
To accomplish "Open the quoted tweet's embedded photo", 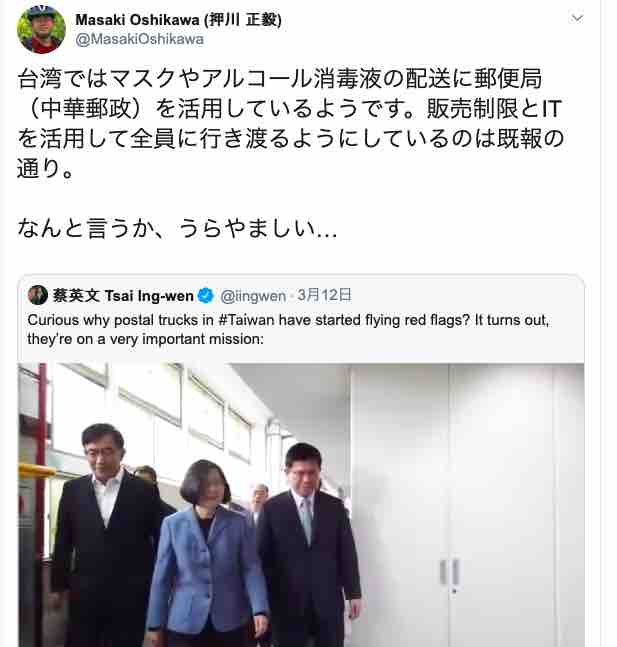I will coord(301,505).
